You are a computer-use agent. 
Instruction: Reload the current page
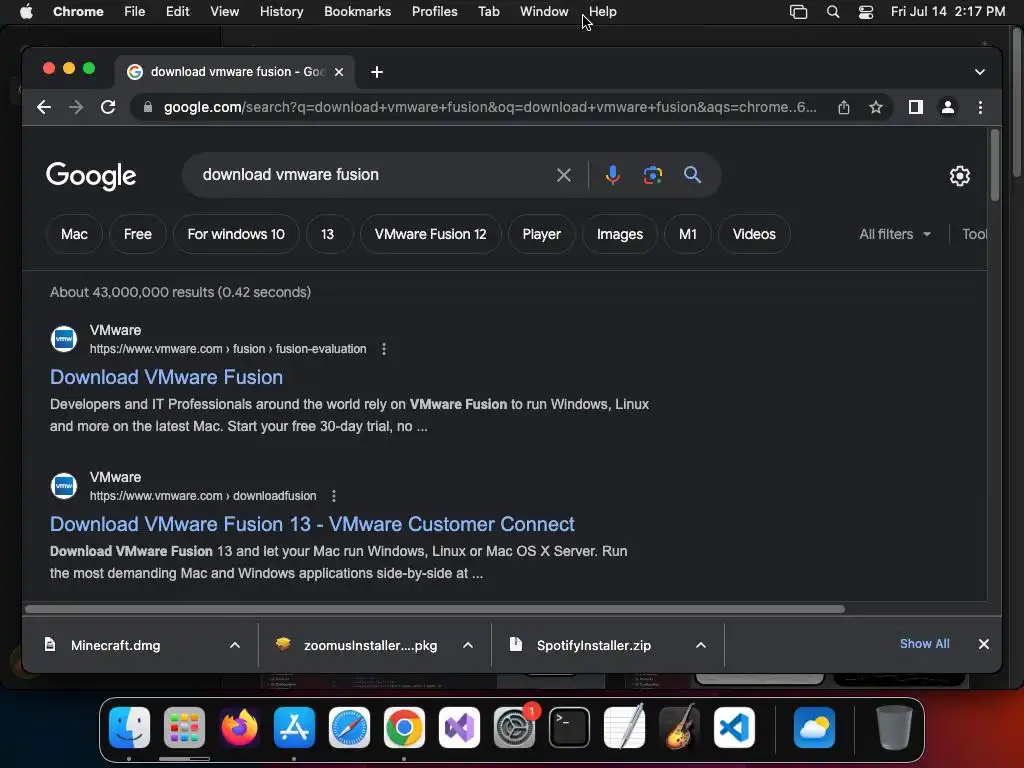coord(108,107)
